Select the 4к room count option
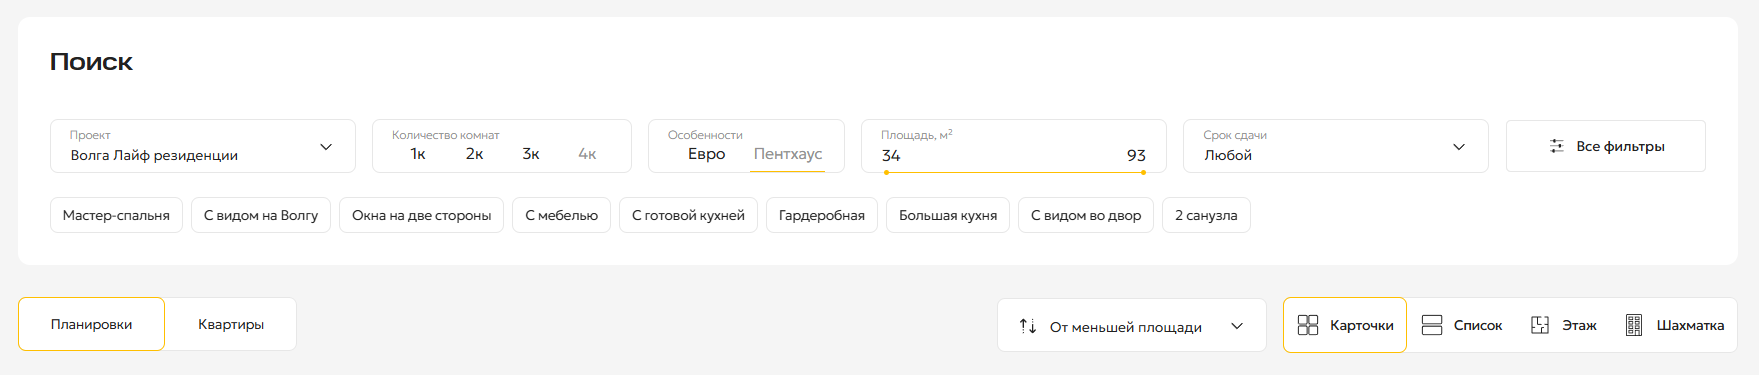Screen dimensions: 1759x375 pos(587,154)
